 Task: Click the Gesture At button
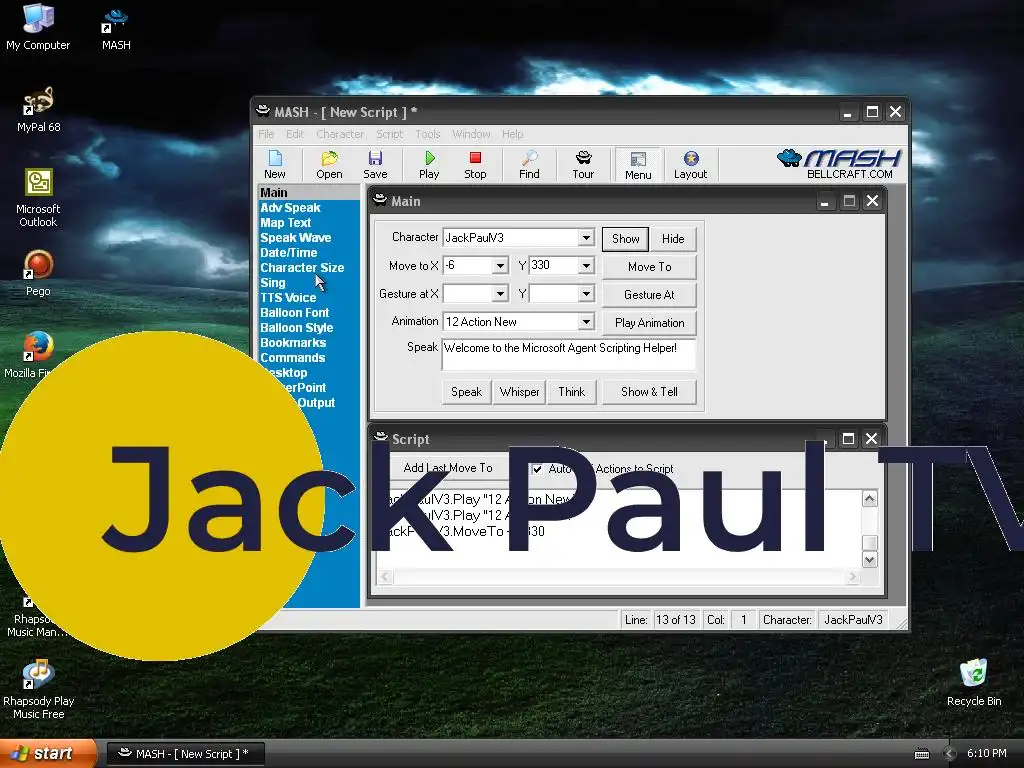(649, 295)
